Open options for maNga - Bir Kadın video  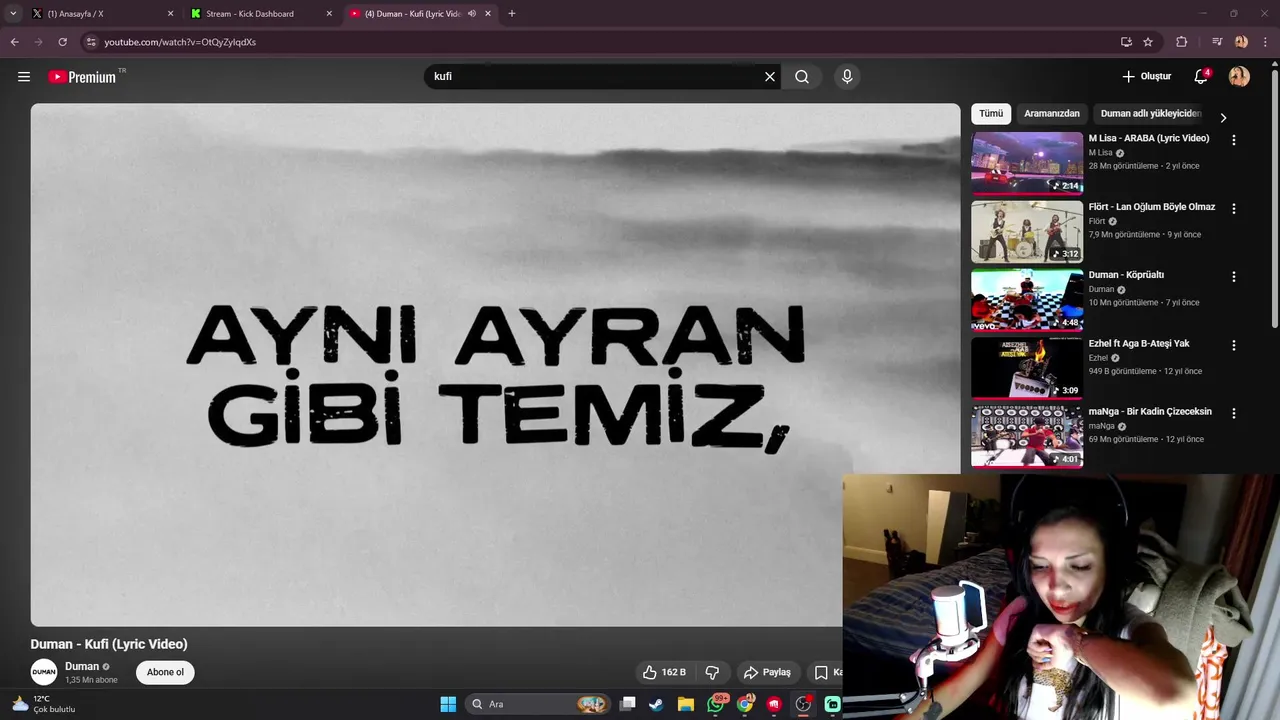tap(1234, 414)
